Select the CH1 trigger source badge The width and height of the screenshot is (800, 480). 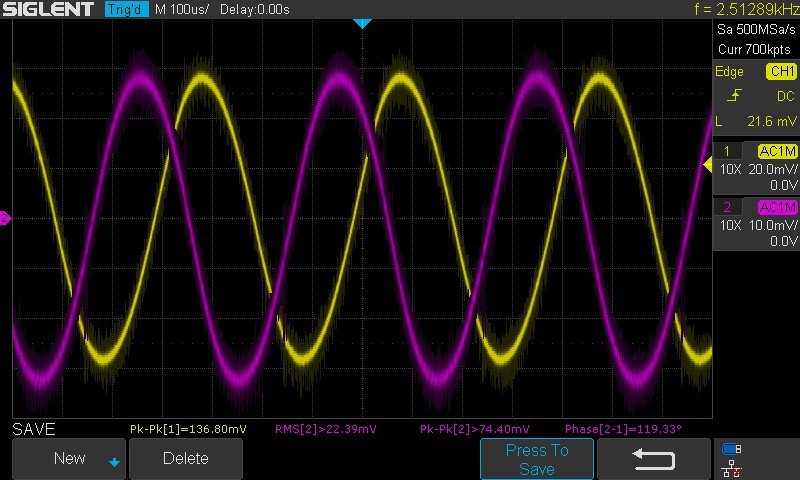coord(781,71)
